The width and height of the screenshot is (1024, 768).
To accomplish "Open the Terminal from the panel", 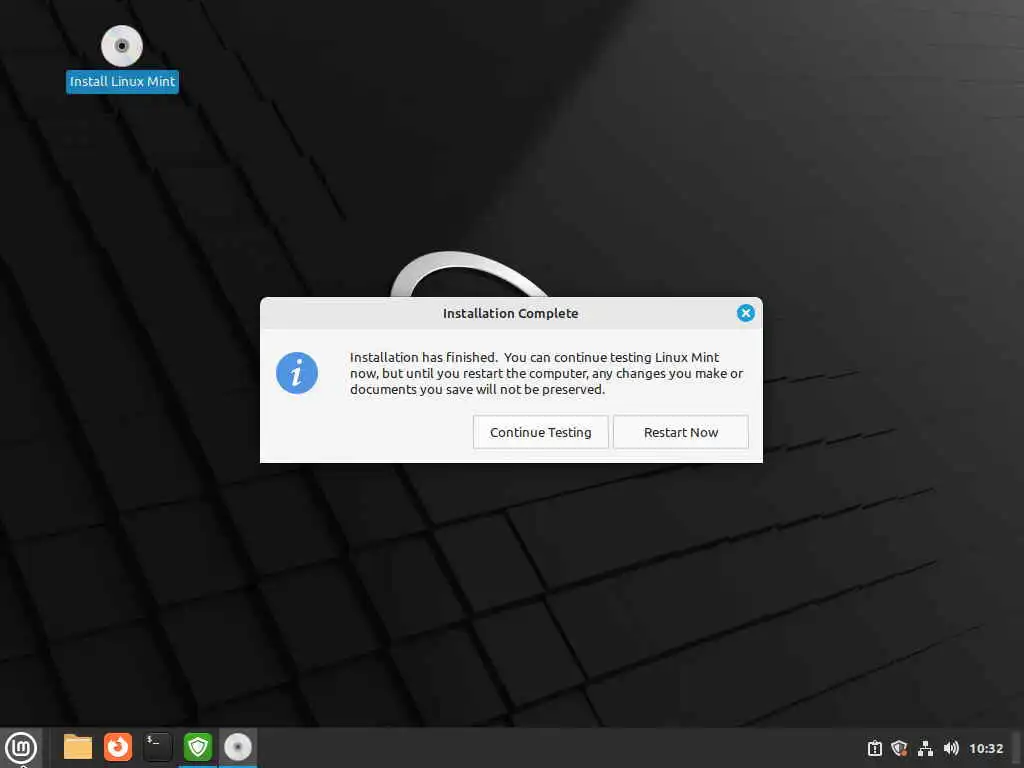I will pos(158,747).
